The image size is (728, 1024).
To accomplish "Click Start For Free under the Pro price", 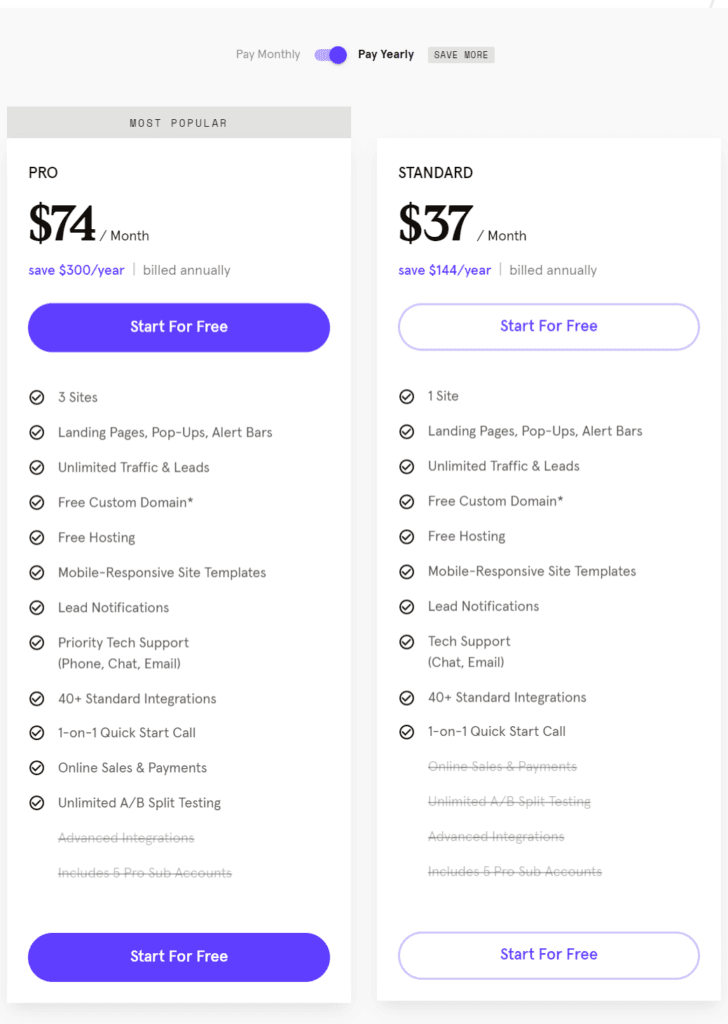I will (178, 327).
